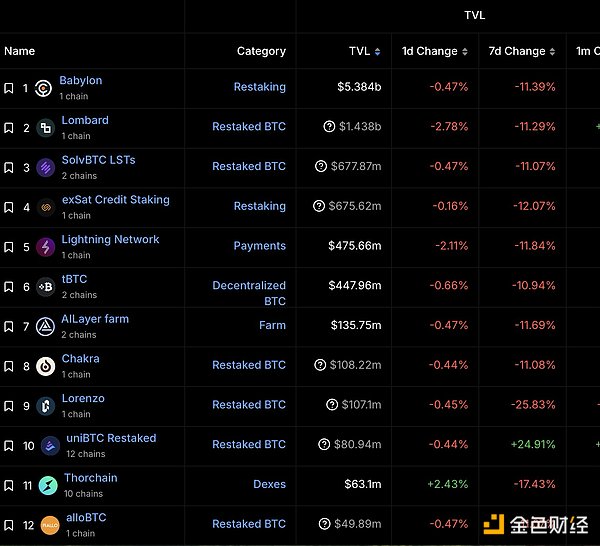Click the Lightning Network logo icon
Viewport: 600px width, 546px height.
coord(46,247)
